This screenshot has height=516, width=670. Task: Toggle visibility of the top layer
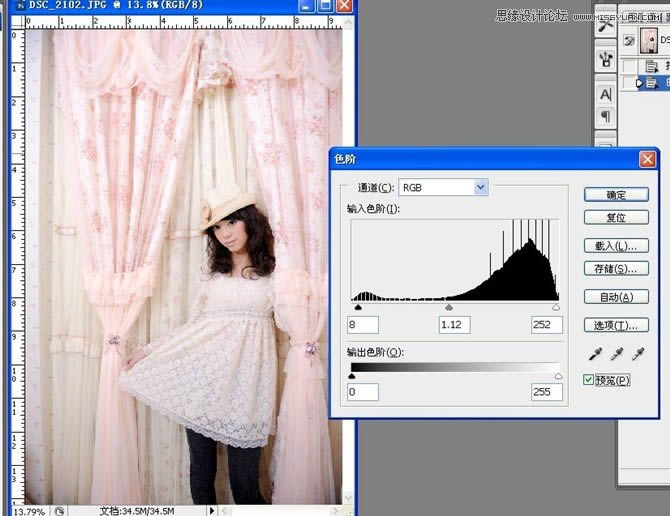(628, 40)
